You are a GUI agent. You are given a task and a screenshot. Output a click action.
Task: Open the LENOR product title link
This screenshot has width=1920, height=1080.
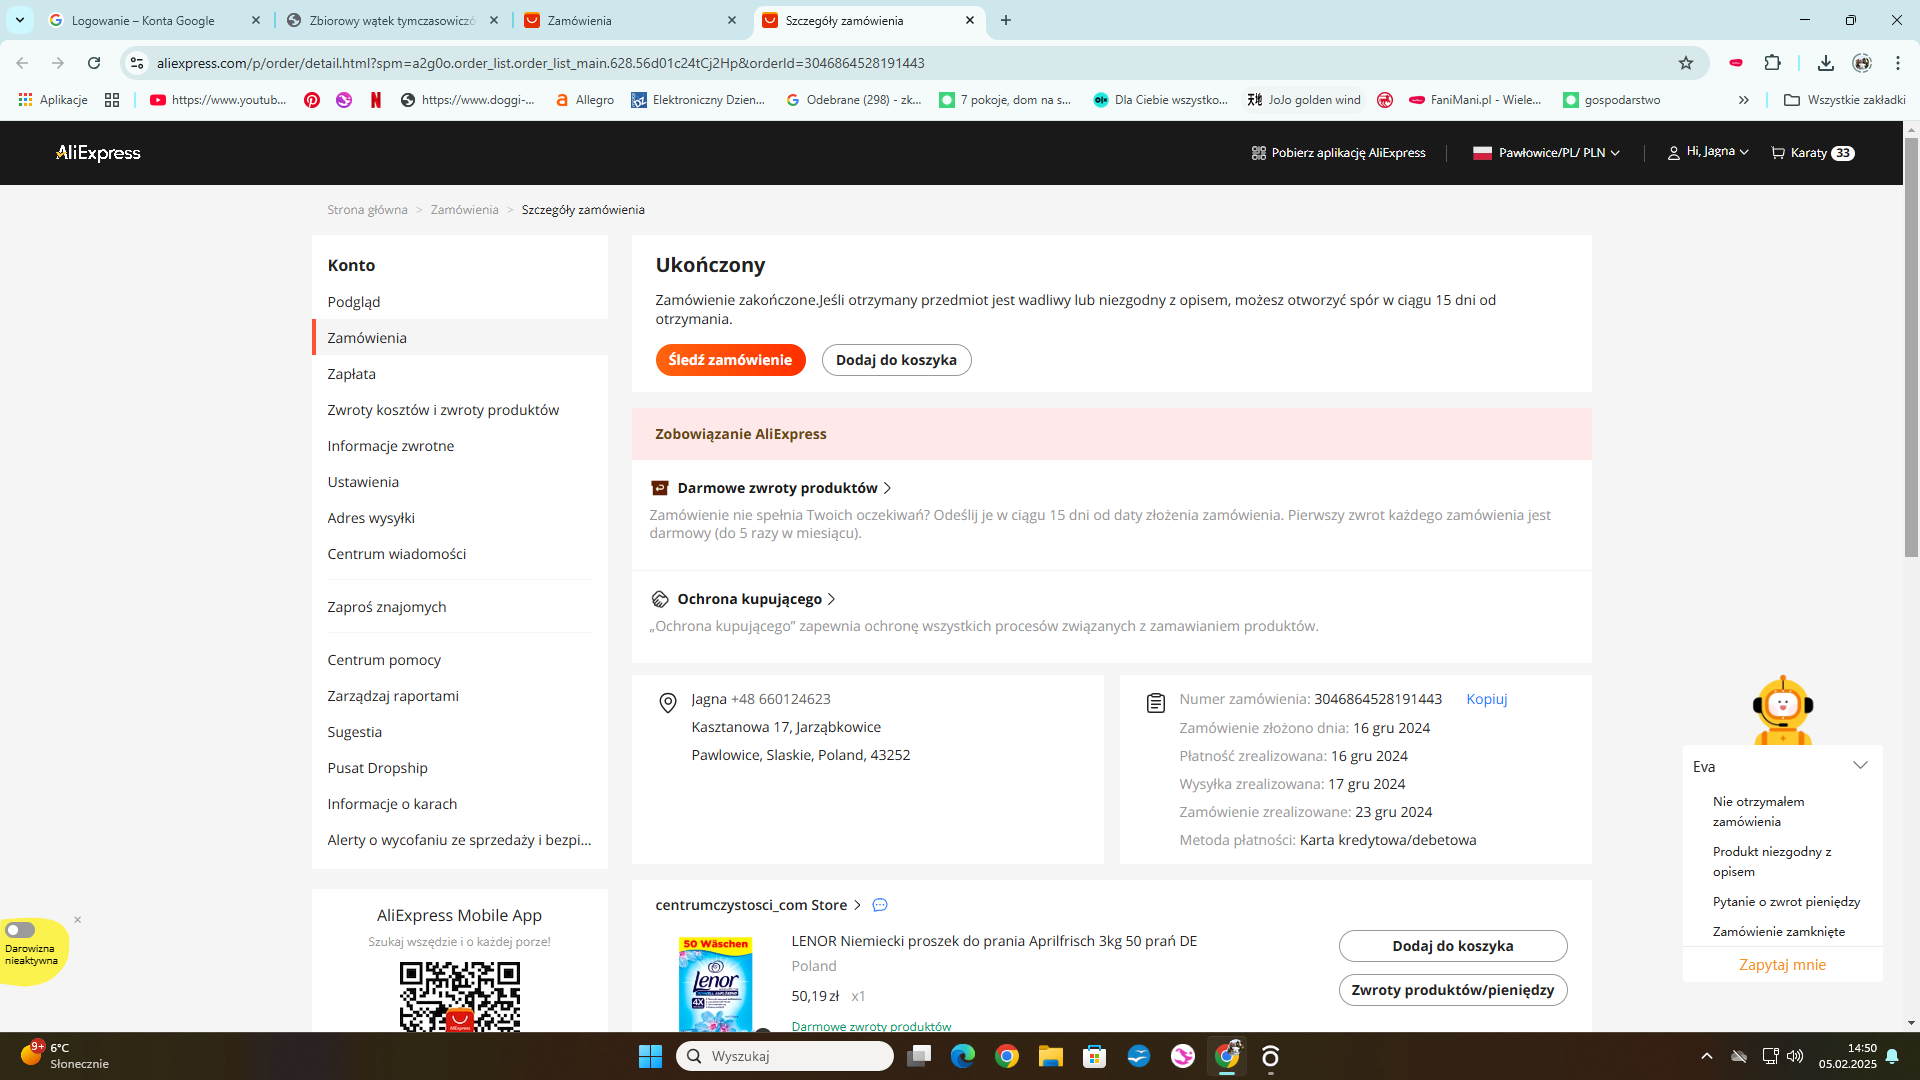point(994,941)
